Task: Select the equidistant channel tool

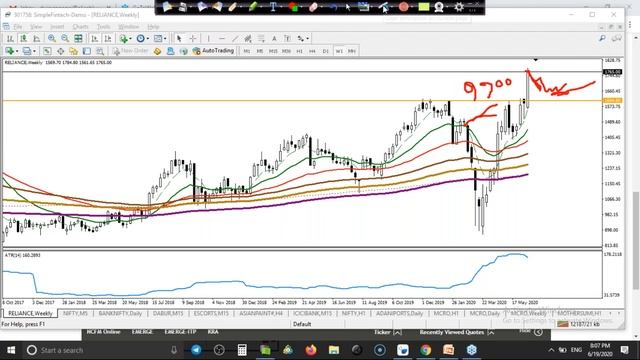Action: tap(248, 38)
